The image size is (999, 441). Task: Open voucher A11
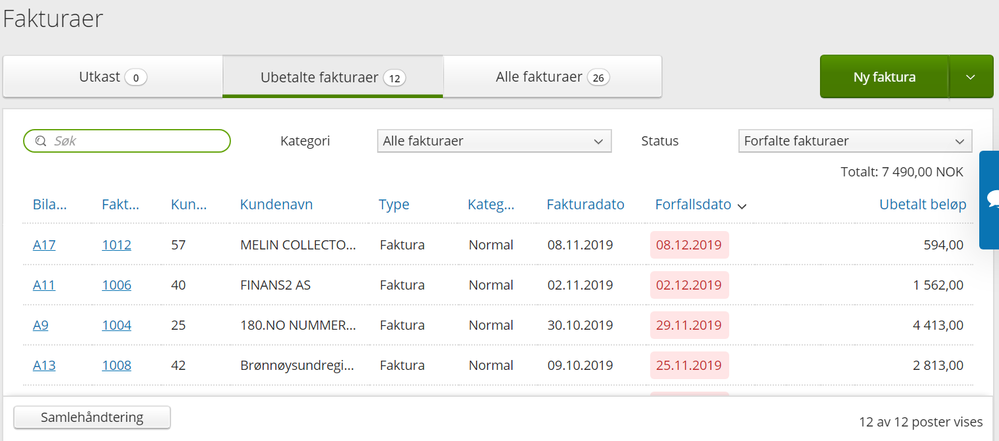pos(44,285)
